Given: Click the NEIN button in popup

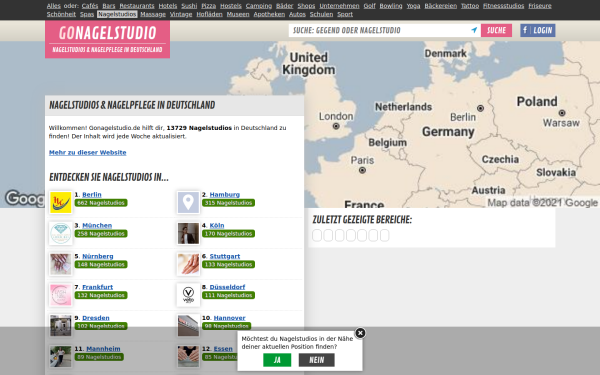Looking at the screenshot, I should tap(316, 360).
